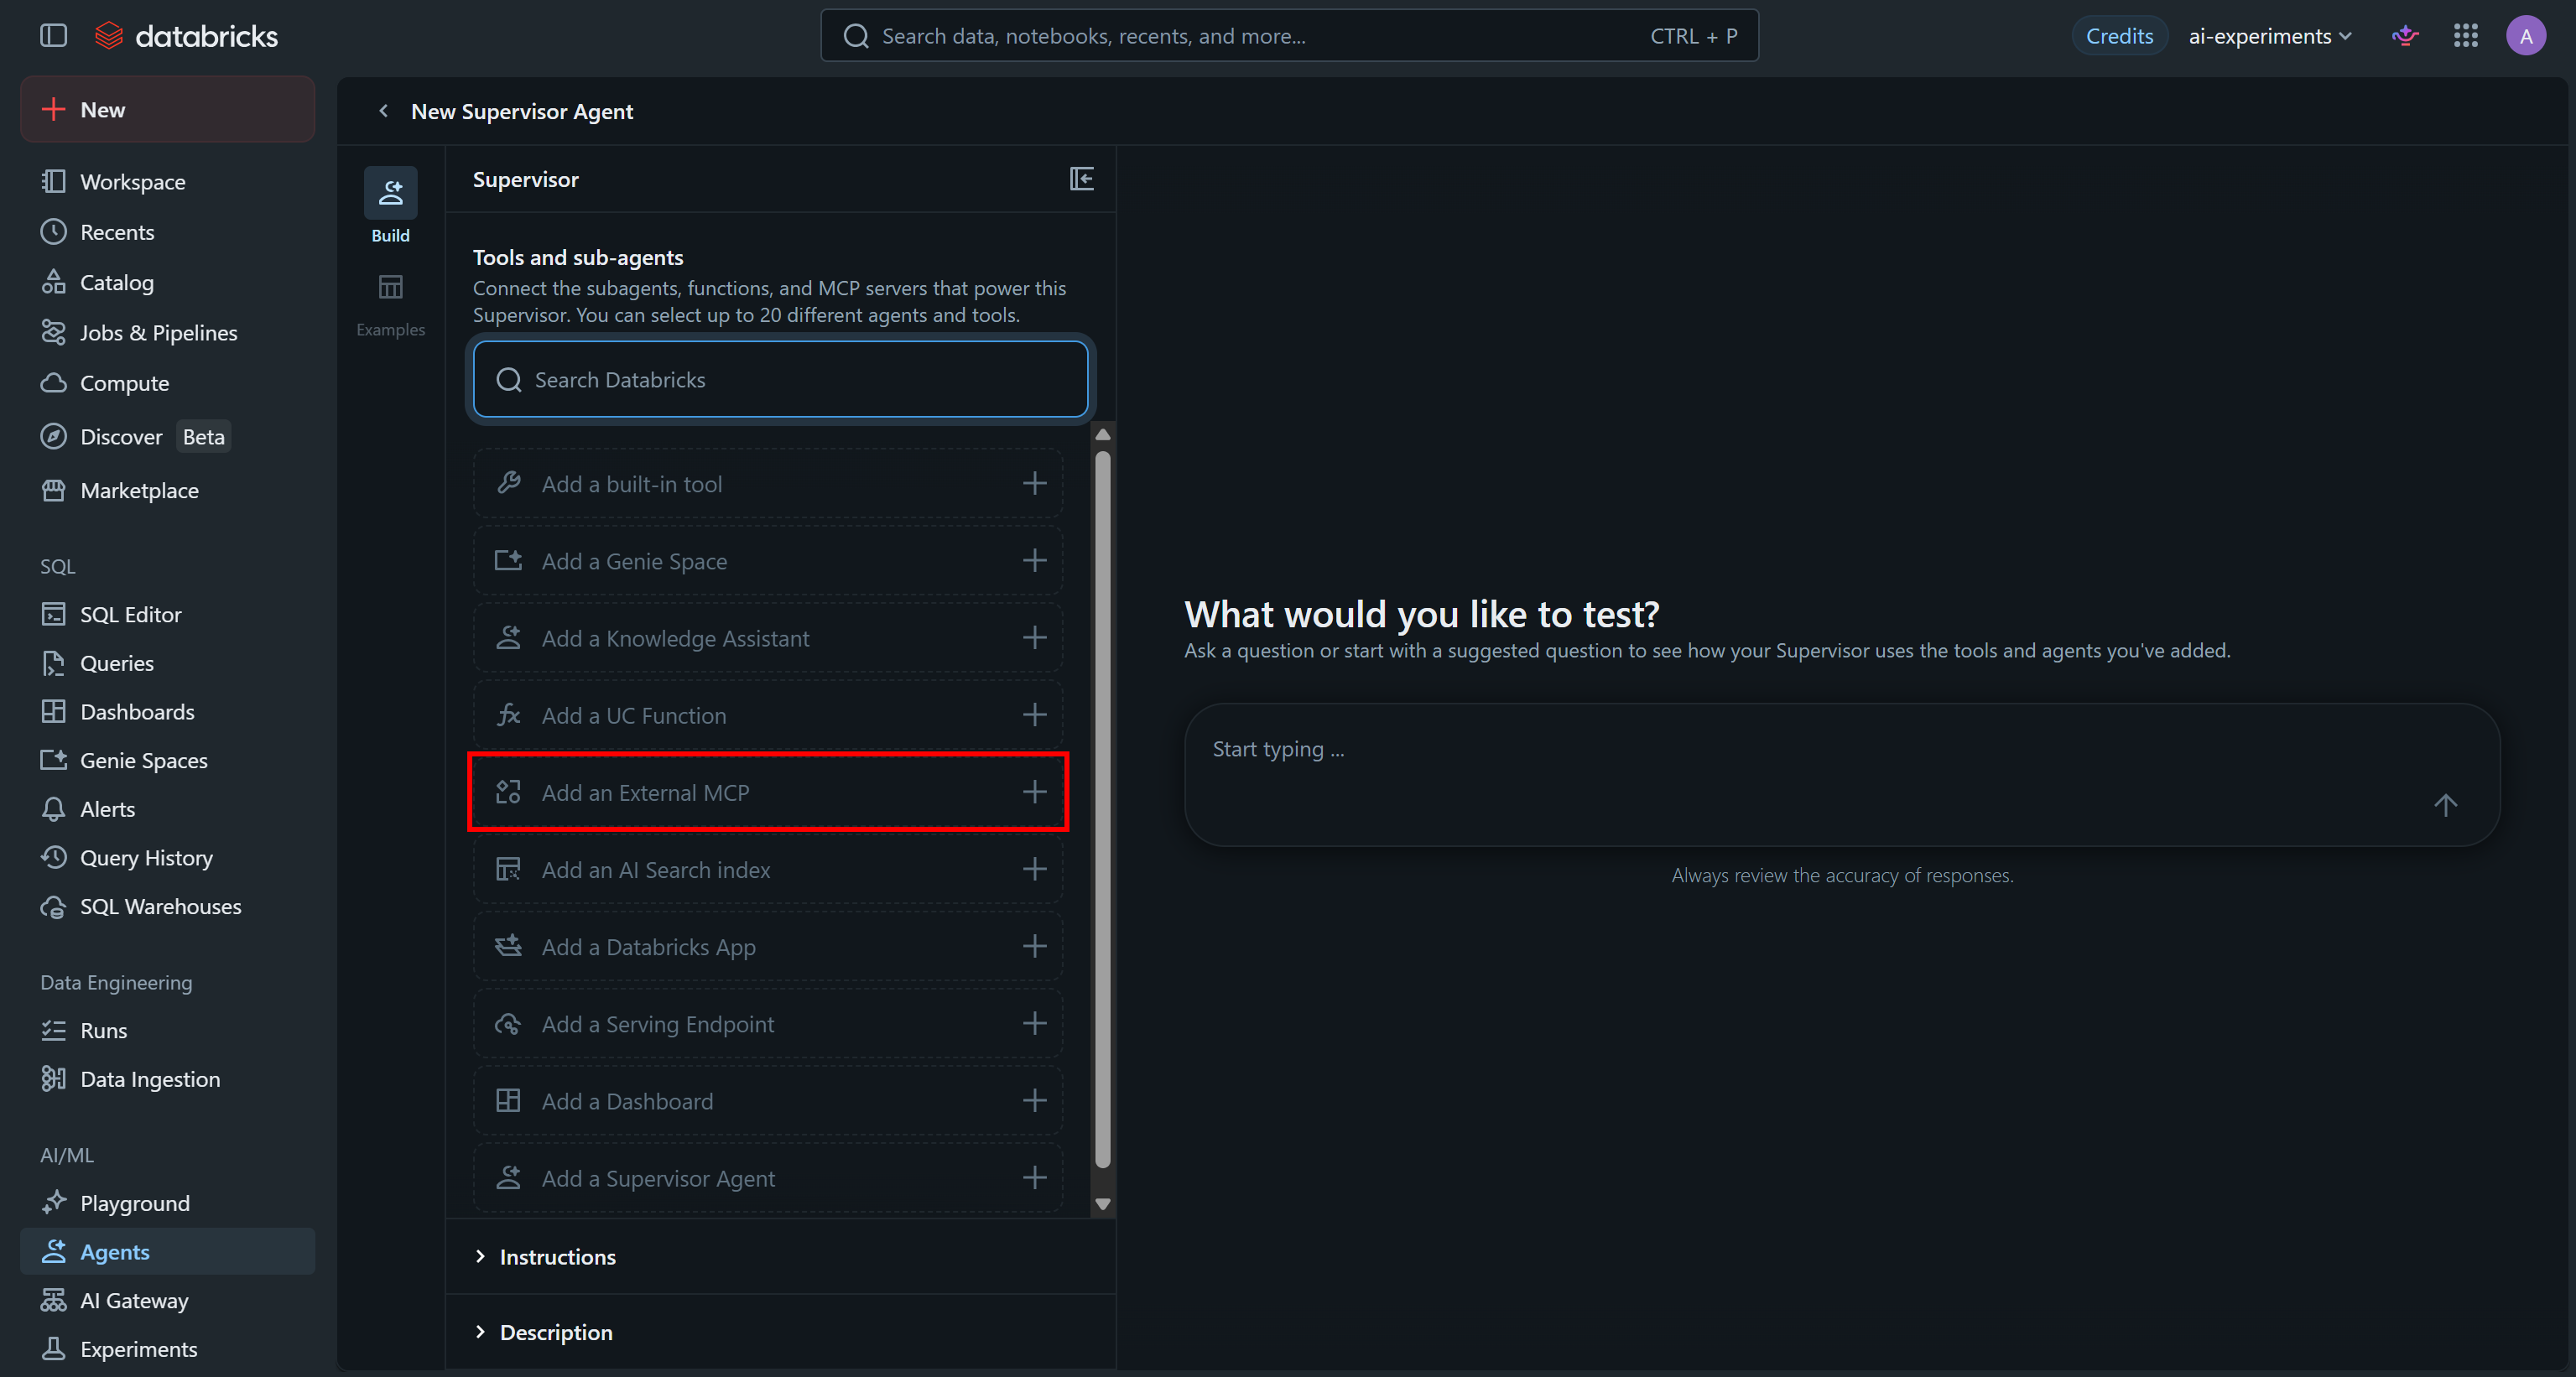Open Jobs & Pipelines in the sidebar
Screen dimensions: 2576x1377
click(x=167, y=332)
